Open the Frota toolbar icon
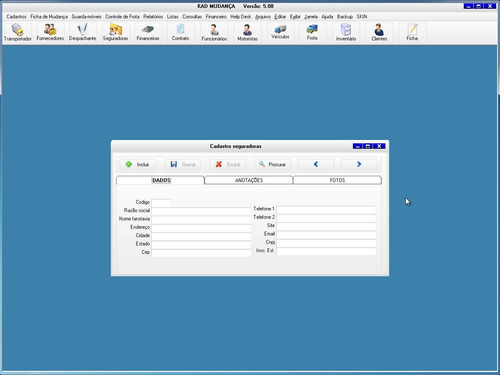Screen dimensions: 500x375 tap(312, 32)
